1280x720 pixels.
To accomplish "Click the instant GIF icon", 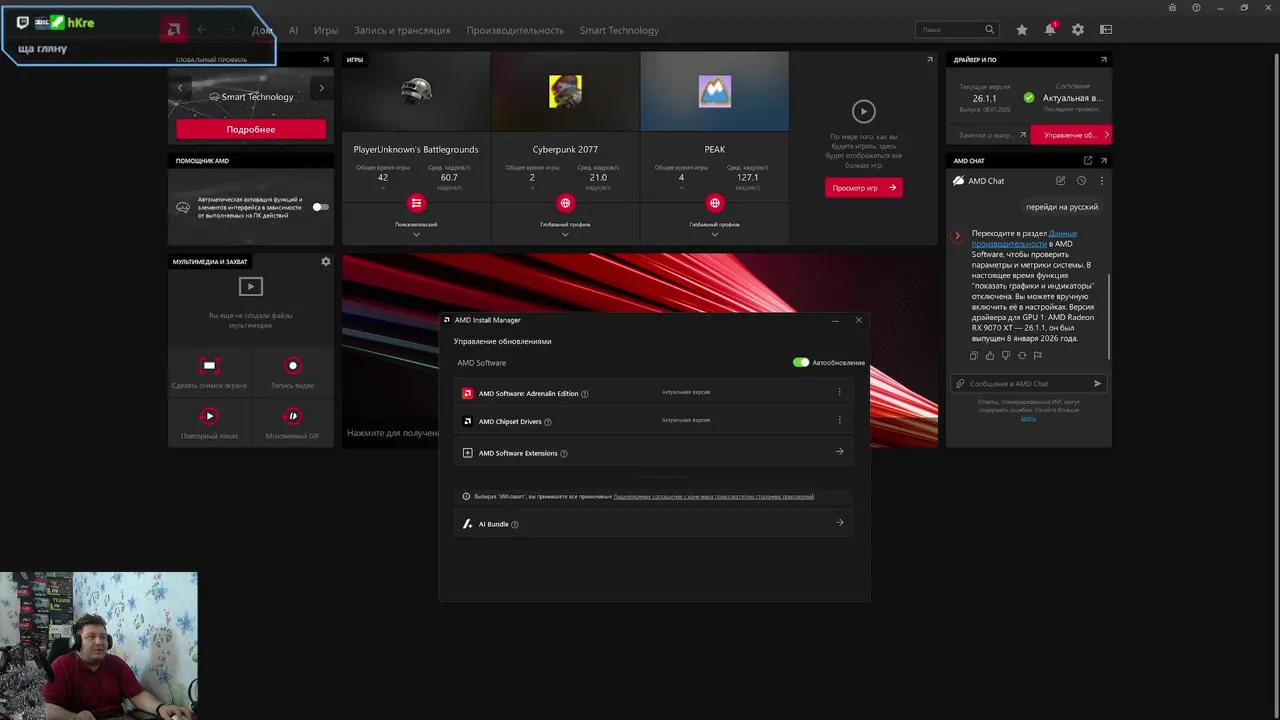I will 293,416.
